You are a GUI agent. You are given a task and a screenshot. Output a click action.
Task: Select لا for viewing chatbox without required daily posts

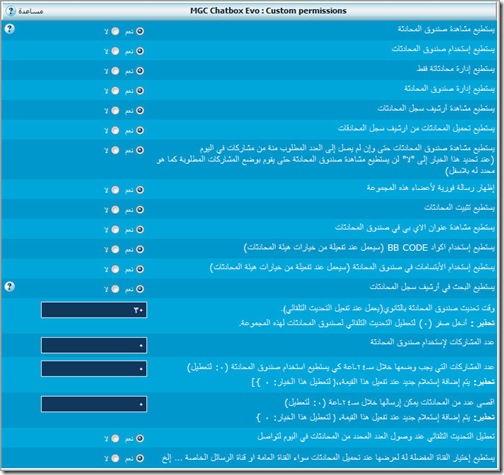(x=115, y=150)
